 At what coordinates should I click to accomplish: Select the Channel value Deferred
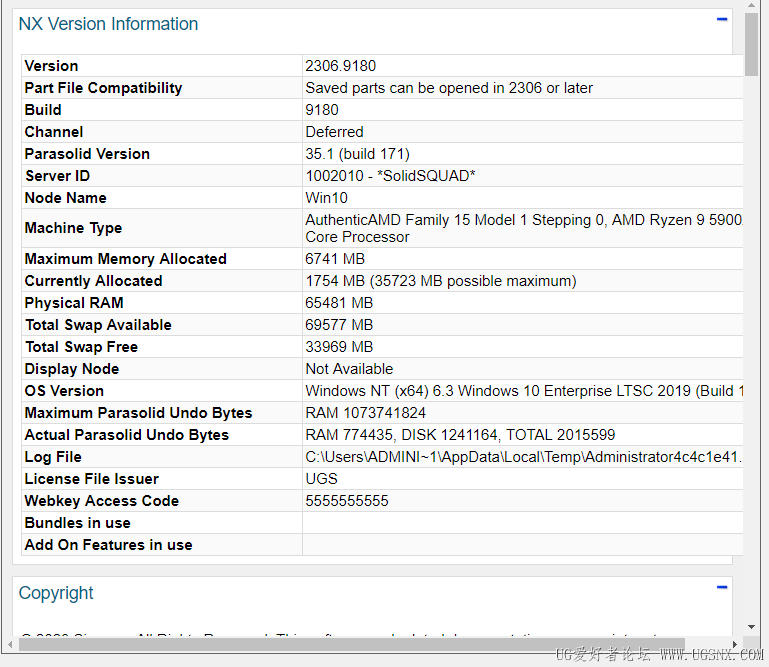334,132
